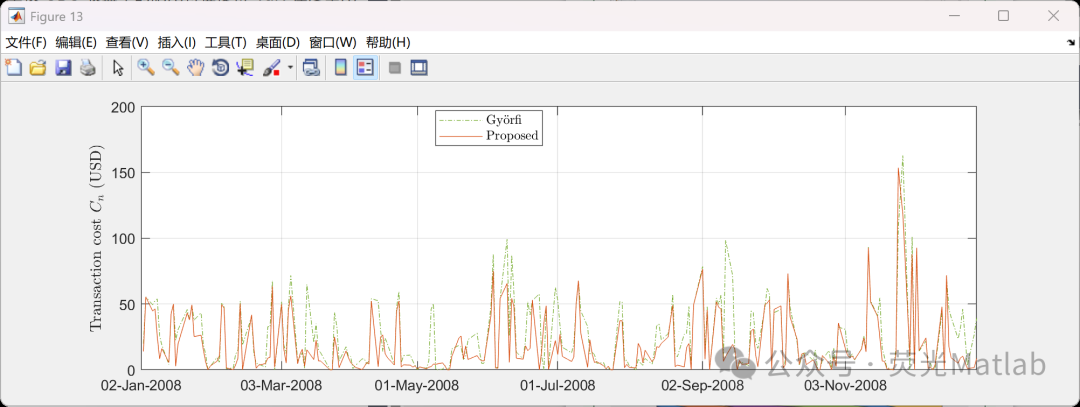Save the figure with the floppy disk icon

tap(63, 67)
